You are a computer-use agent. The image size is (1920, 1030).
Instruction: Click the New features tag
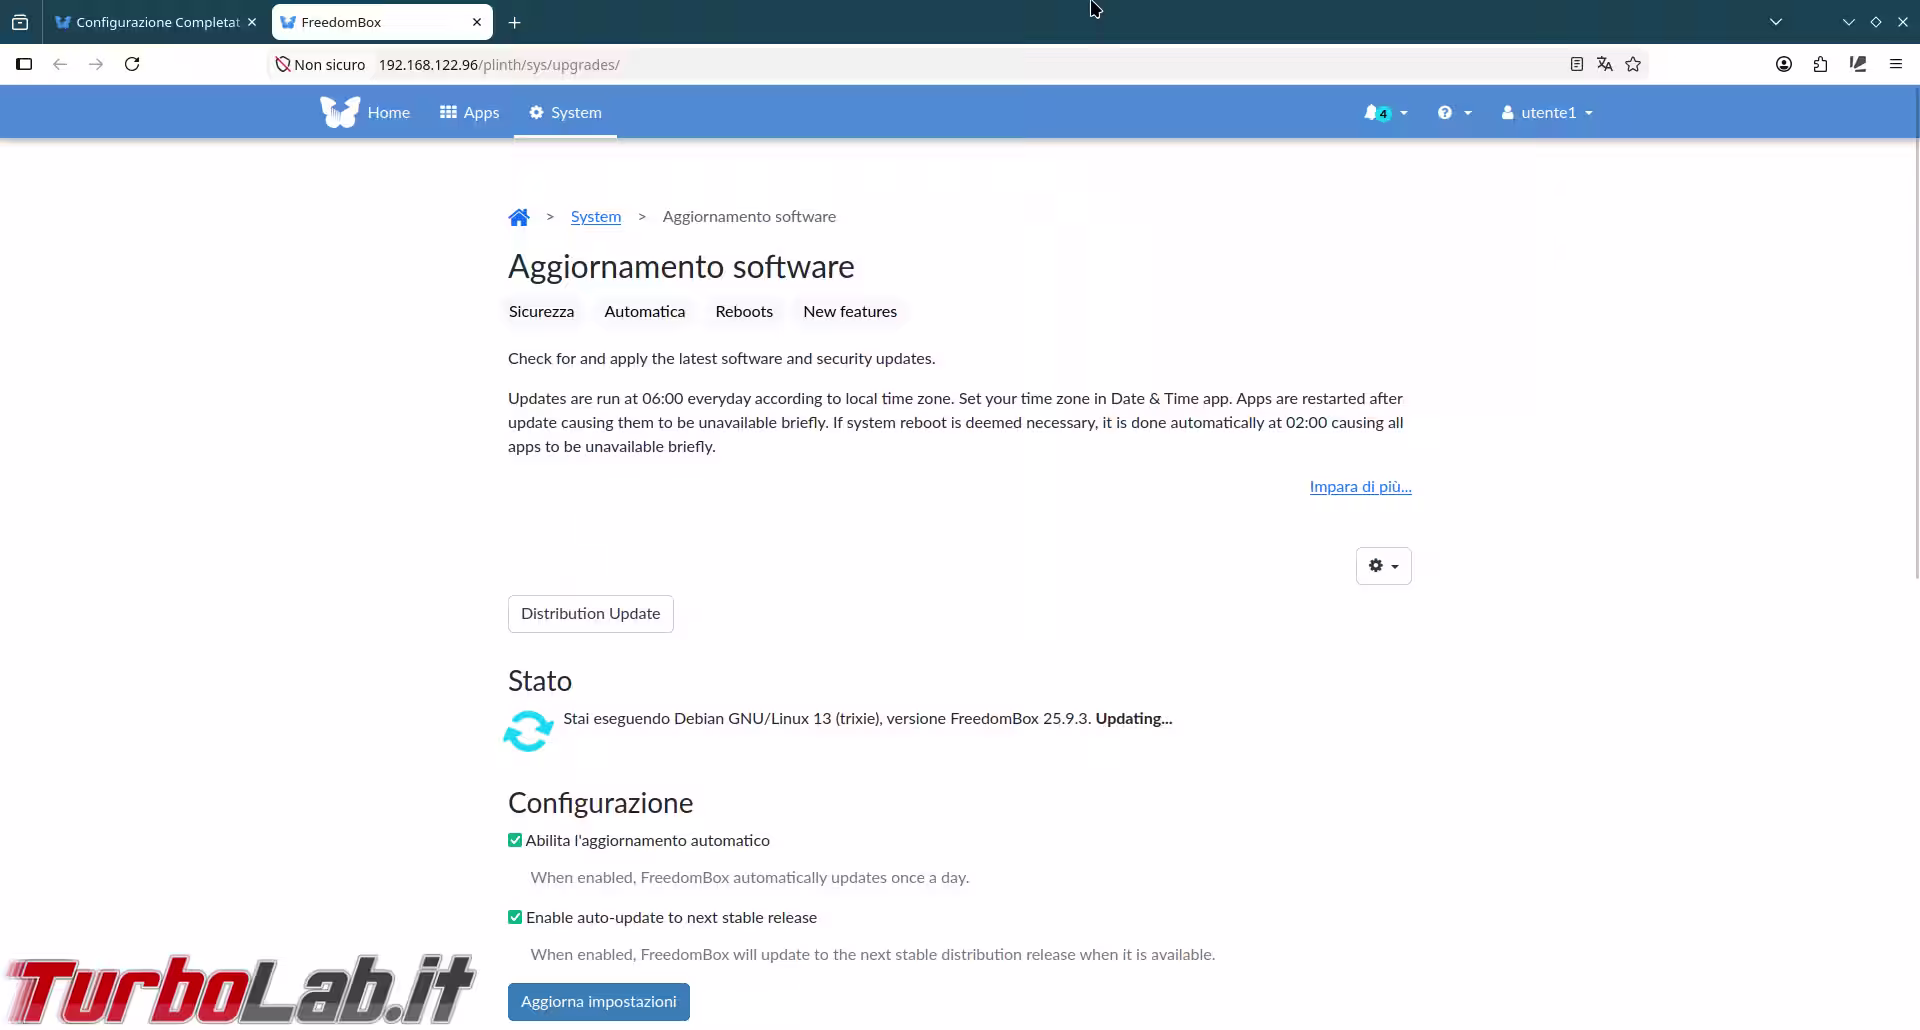(850, 312)
